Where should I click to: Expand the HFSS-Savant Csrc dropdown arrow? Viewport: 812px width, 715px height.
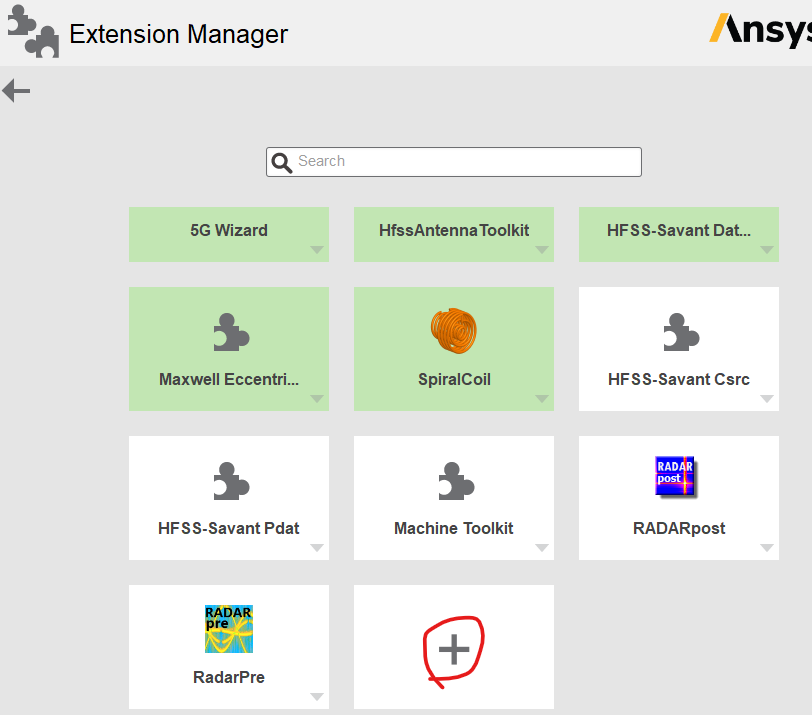pos(767,399)
